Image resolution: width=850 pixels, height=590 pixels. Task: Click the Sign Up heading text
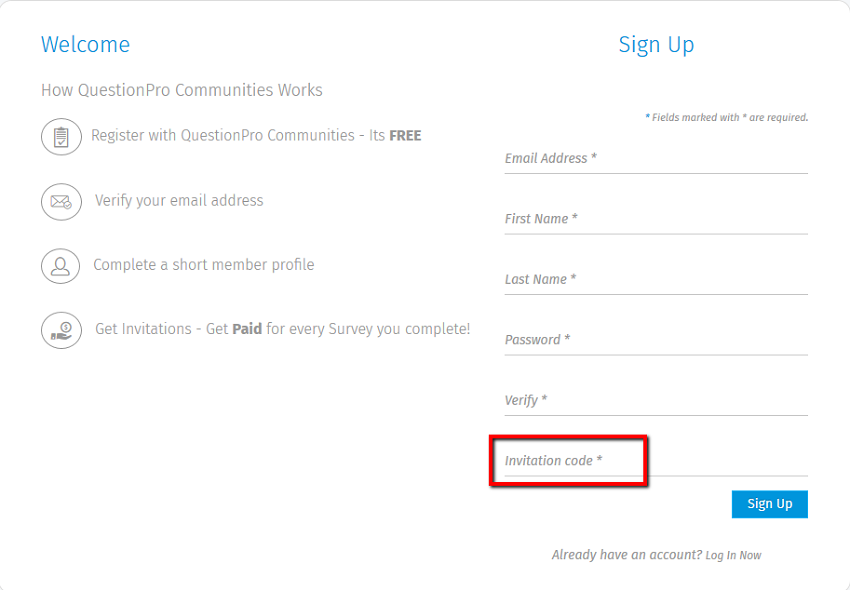click(656, 45)
